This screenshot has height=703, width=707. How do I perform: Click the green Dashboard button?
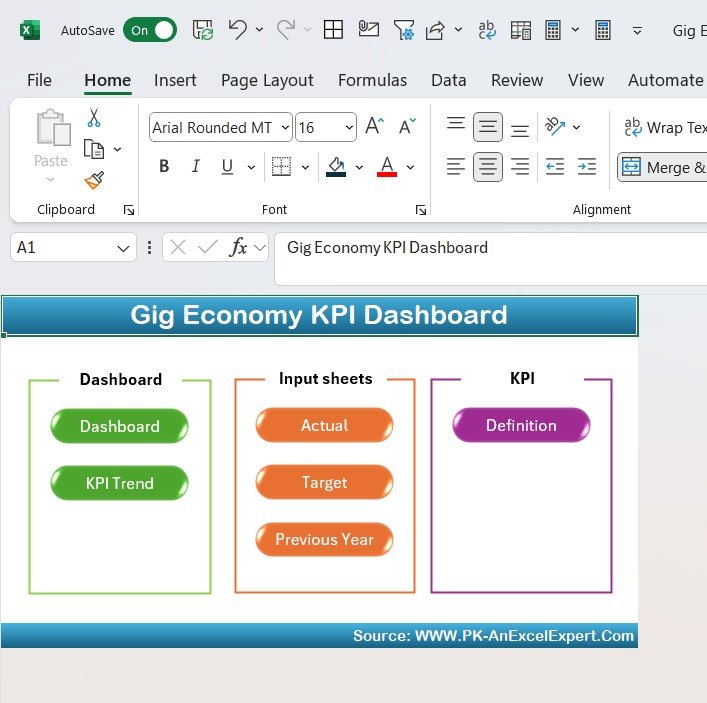pyautogui.click(x=119, y=426)
